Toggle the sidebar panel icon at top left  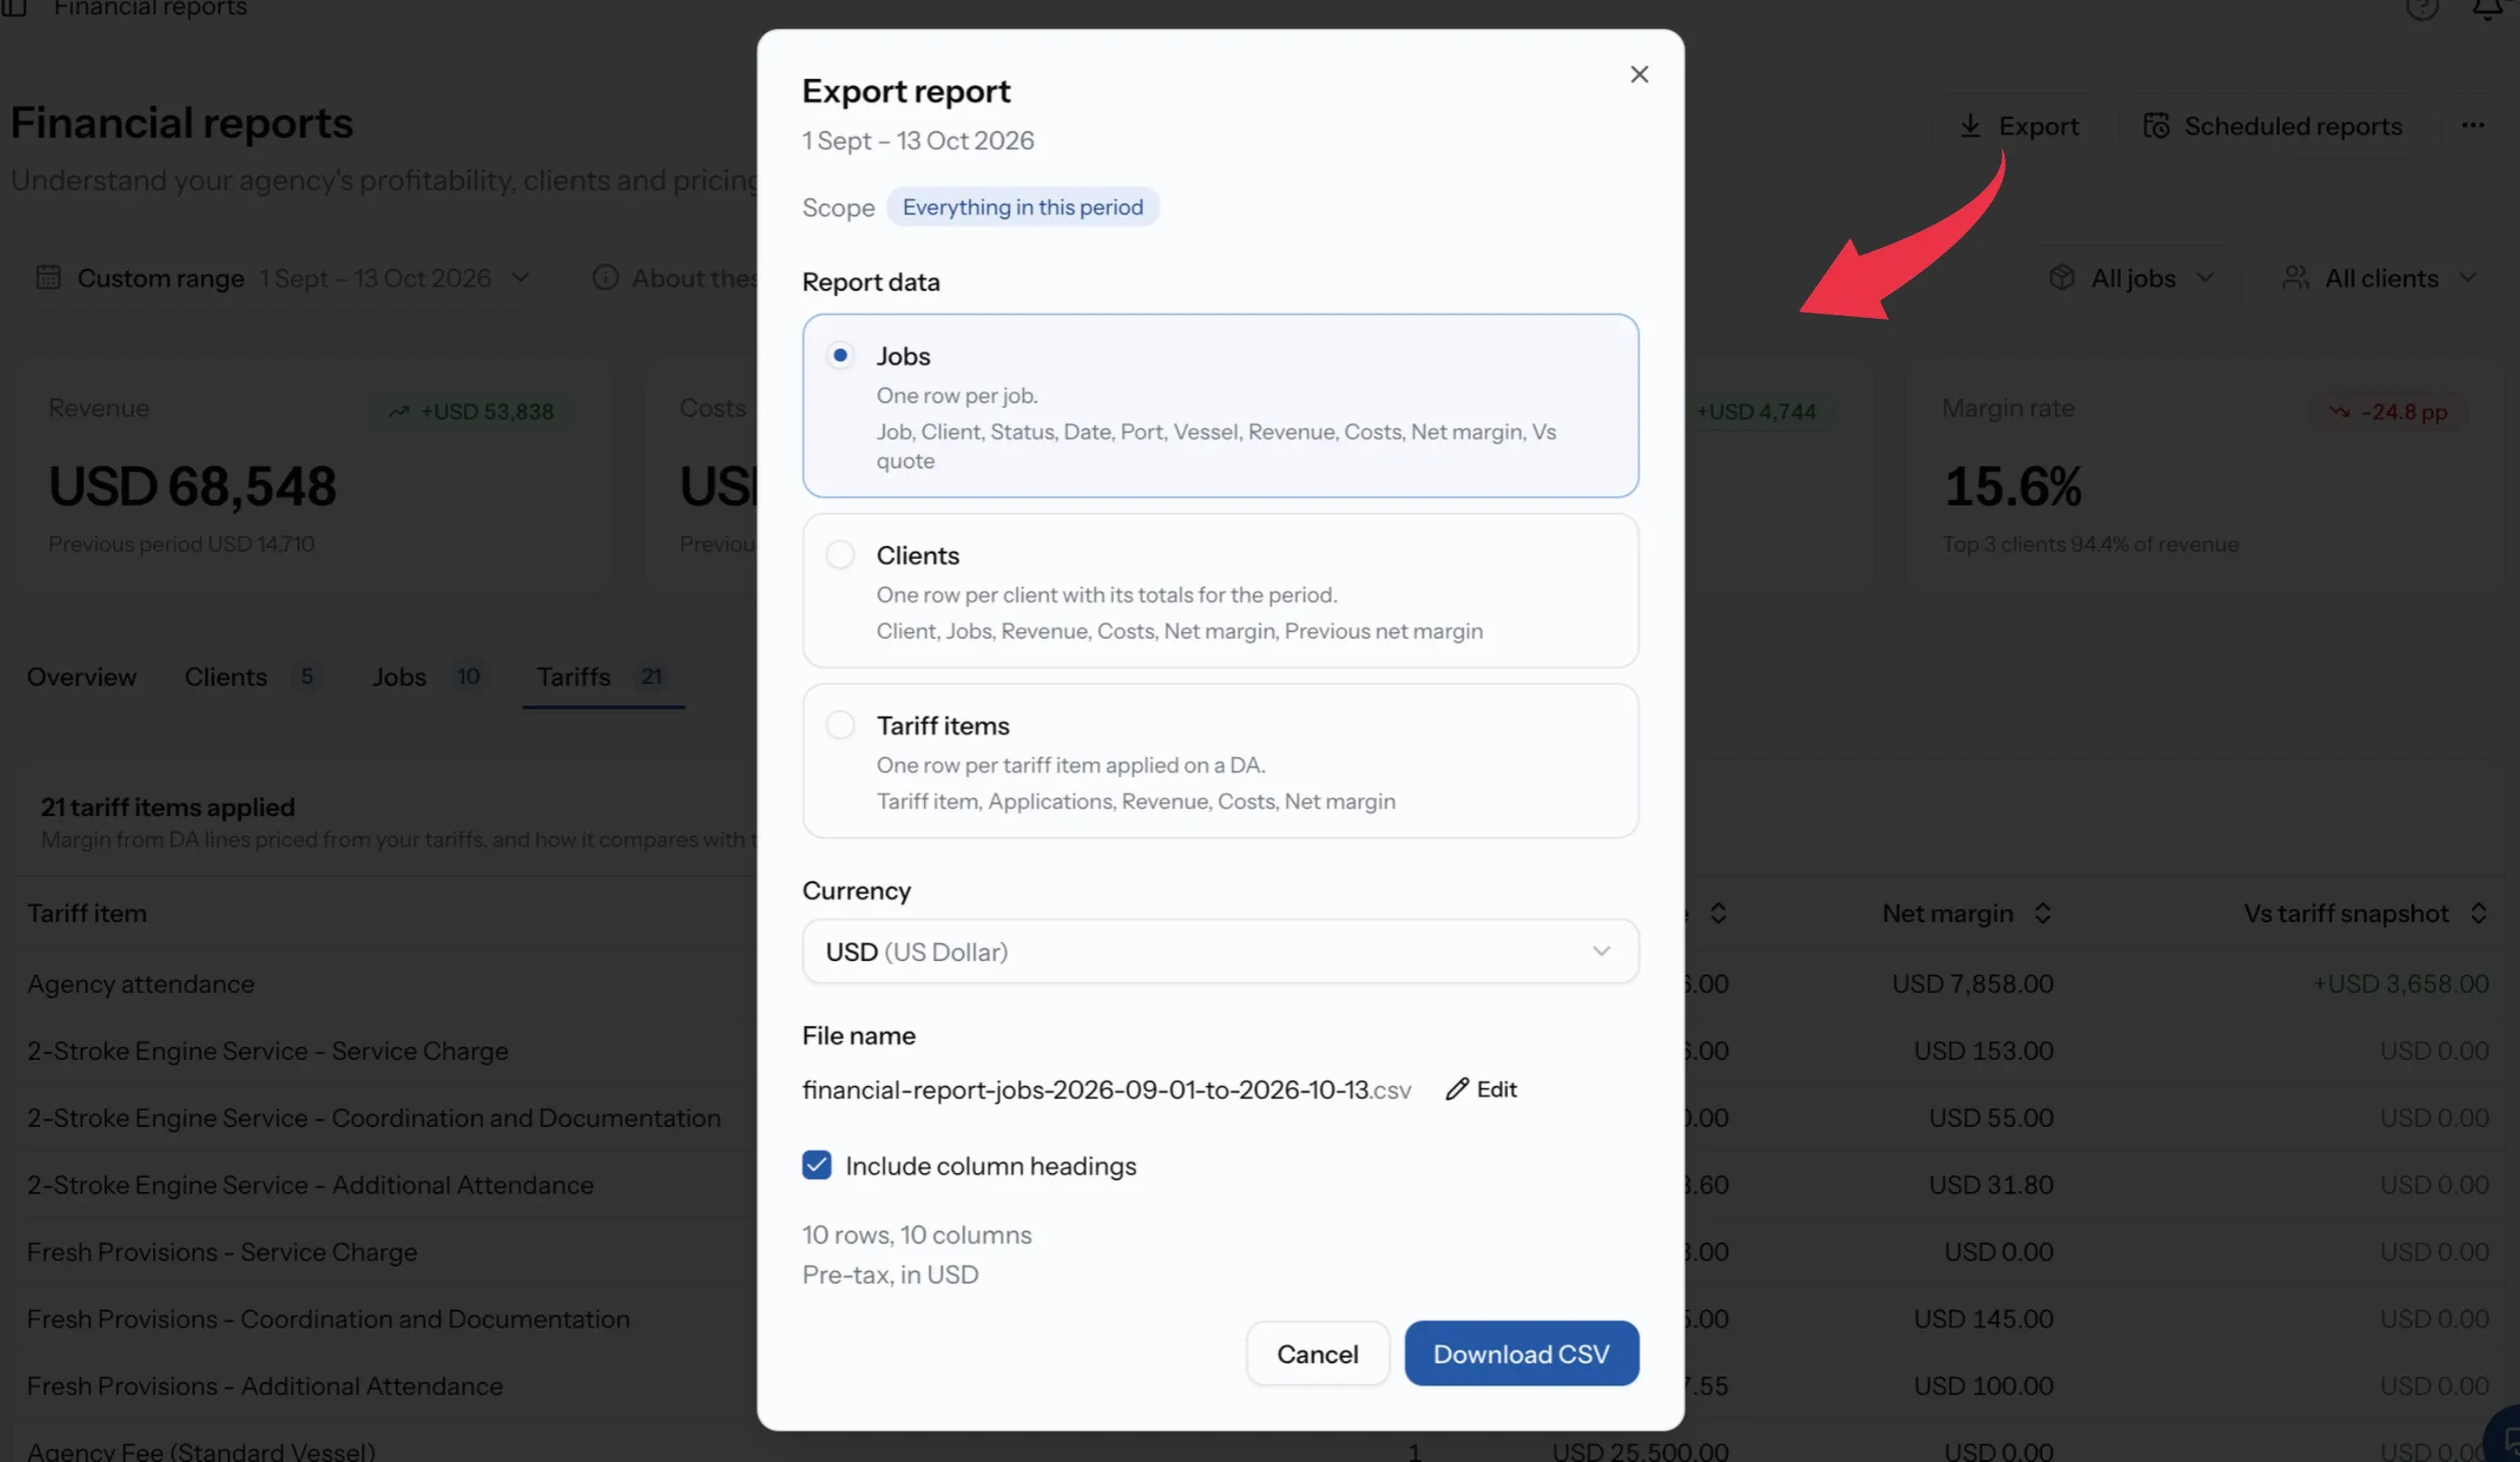coord(14,8)
